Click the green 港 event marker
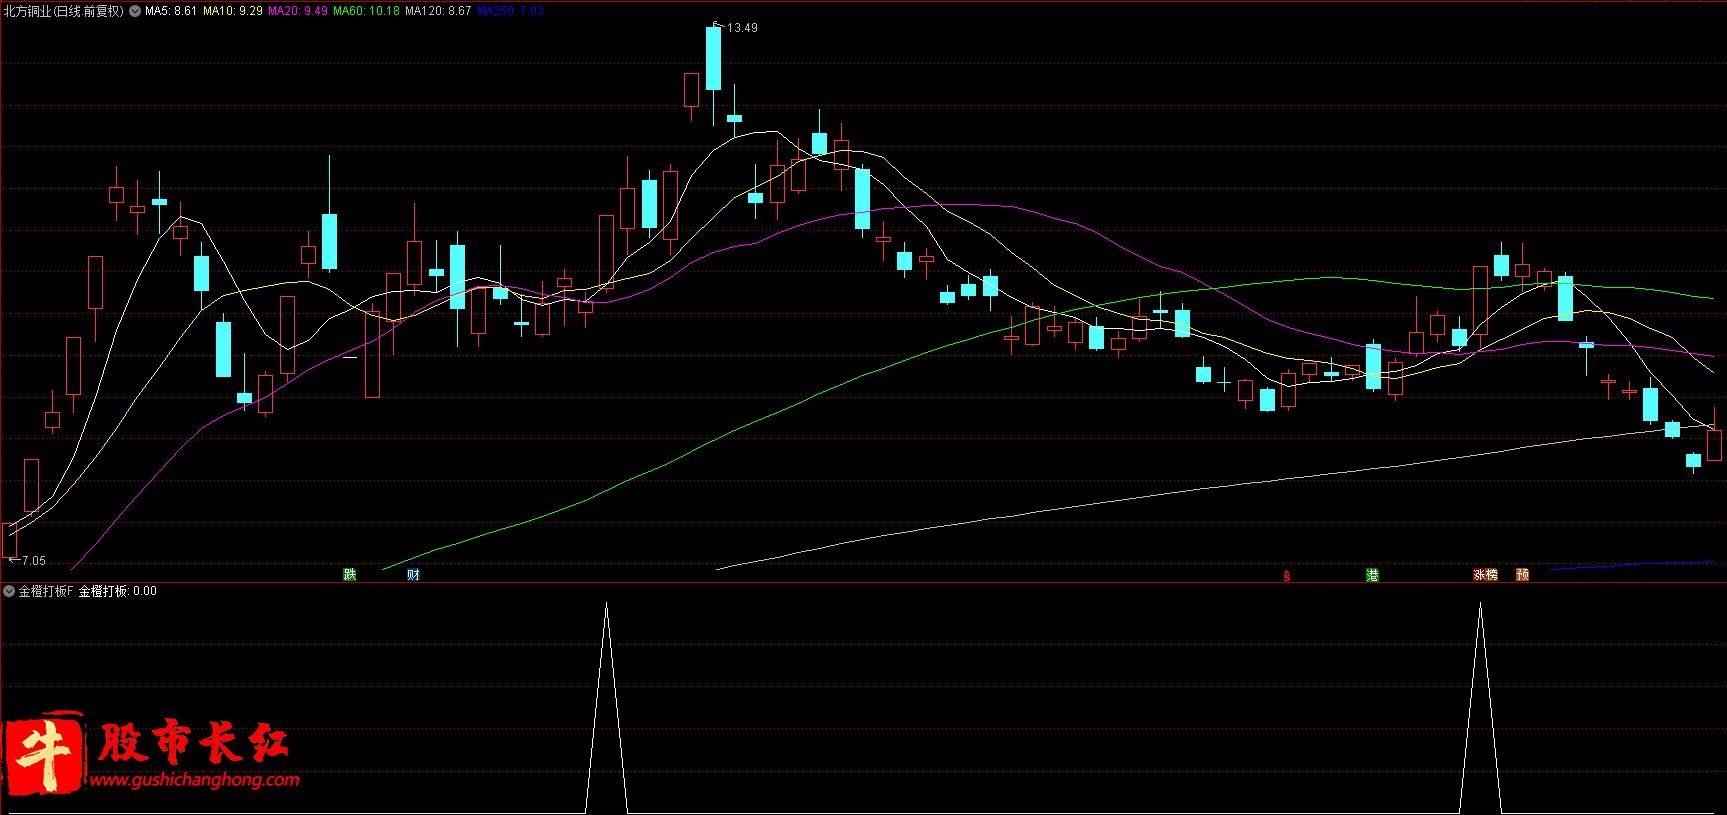1727x815 pixels. point(1373,574)
